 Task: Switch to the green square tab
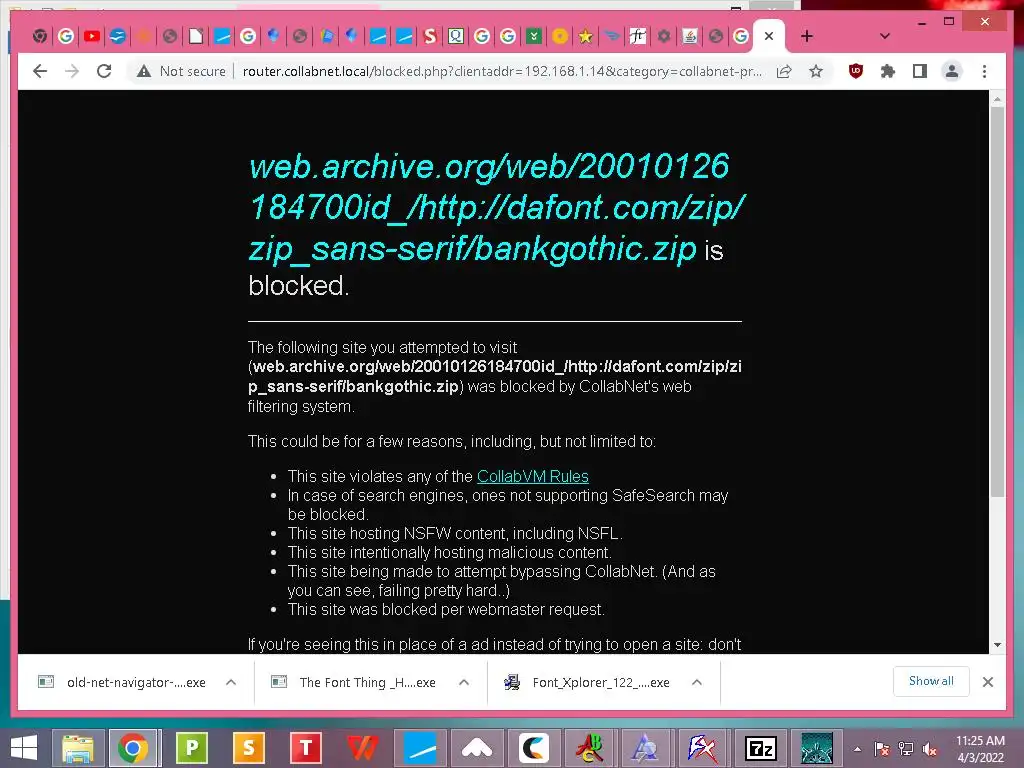coord(534,37)
